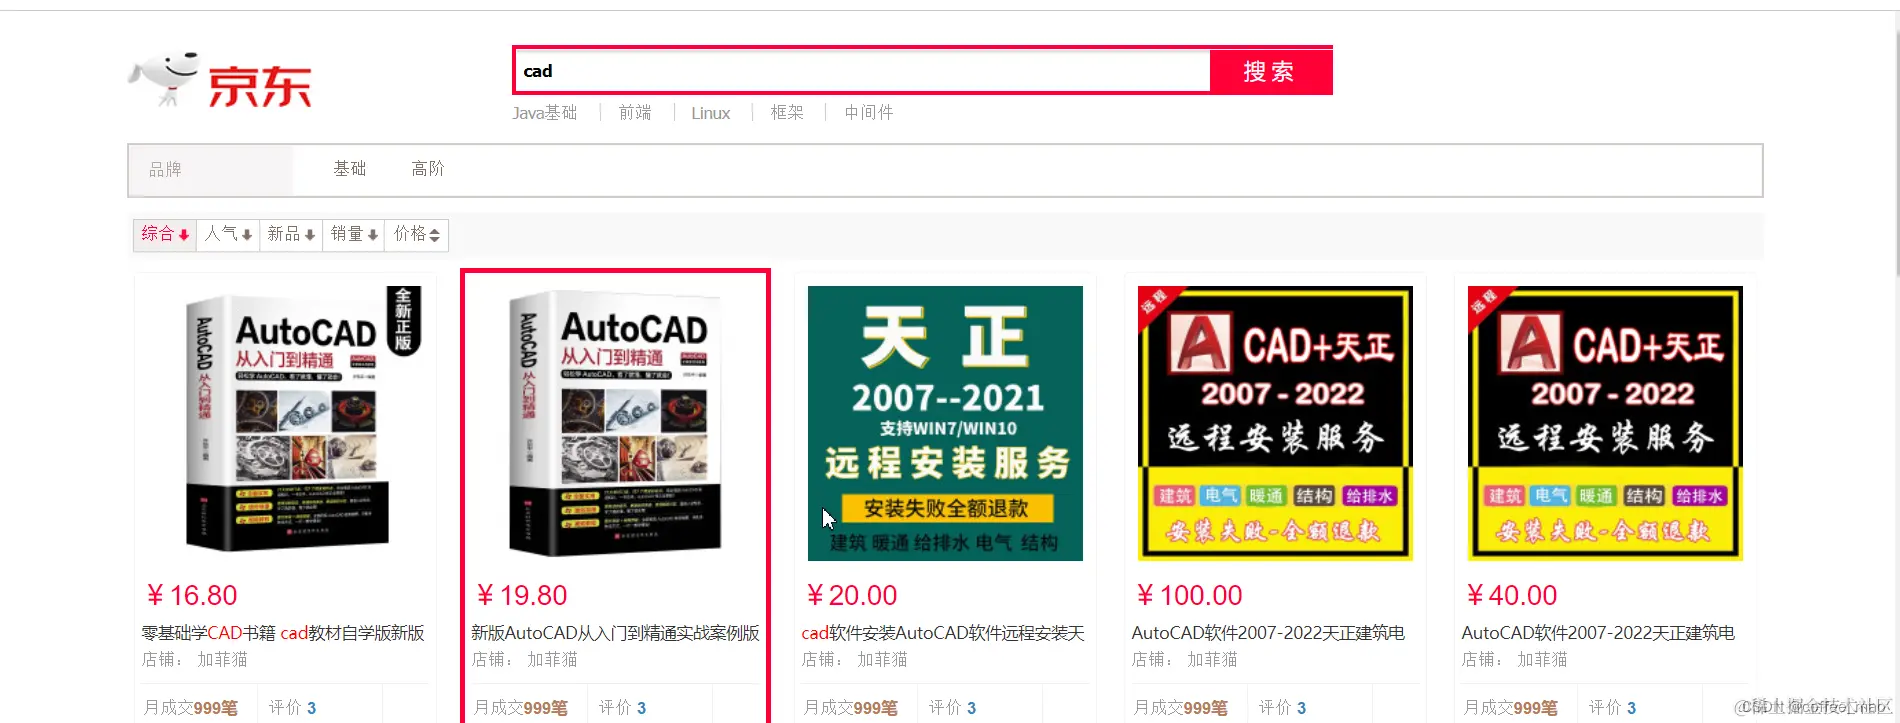Open 评价 3 reviews of ¥100.00 item
Screen dimensions: 1900x723
[x=1282, y=708]
